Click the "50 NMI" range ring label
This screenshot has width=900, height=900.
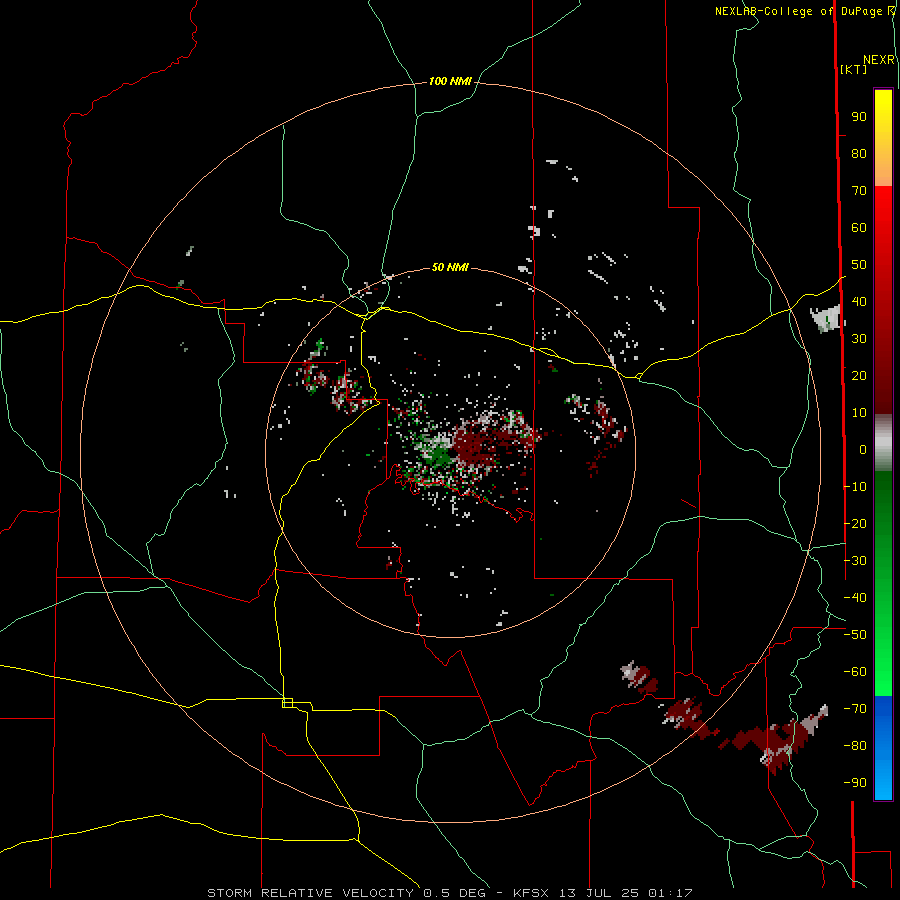(x=450, y=267)
